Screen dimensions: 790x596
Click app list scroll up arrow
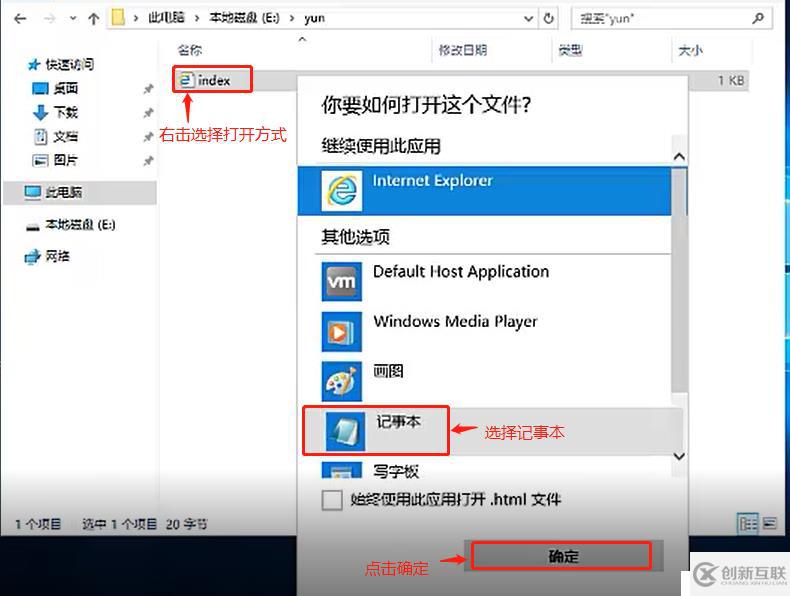point(679,156)
